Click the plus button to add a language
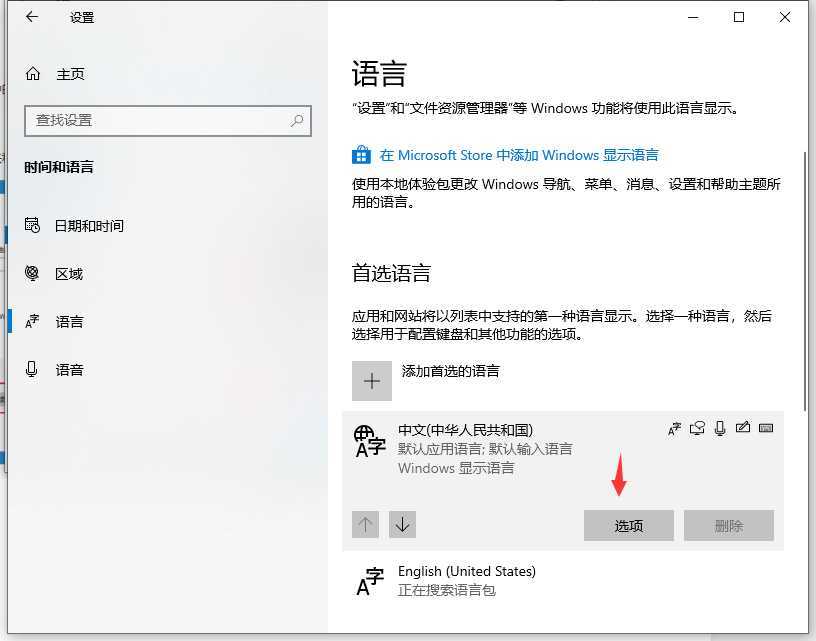Image resolution: width=816 pixels, height=641 pixels. coord(372,381)
